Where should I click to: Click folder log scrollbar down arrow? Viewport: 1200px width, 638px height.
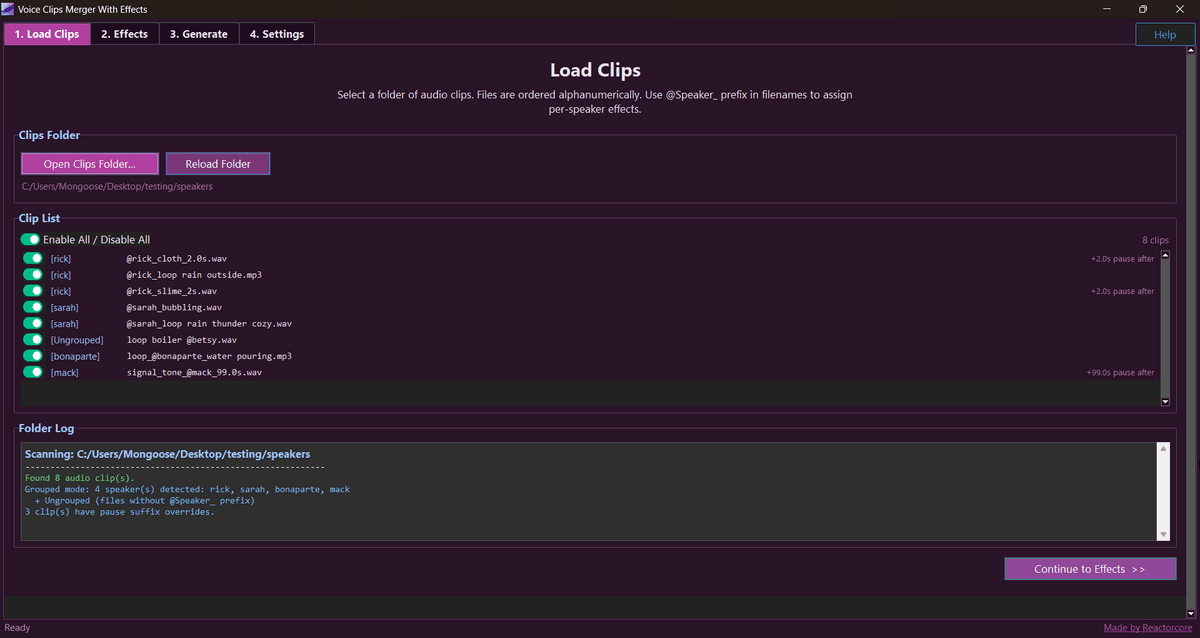pyautogui.click(x=1163, y=535)
